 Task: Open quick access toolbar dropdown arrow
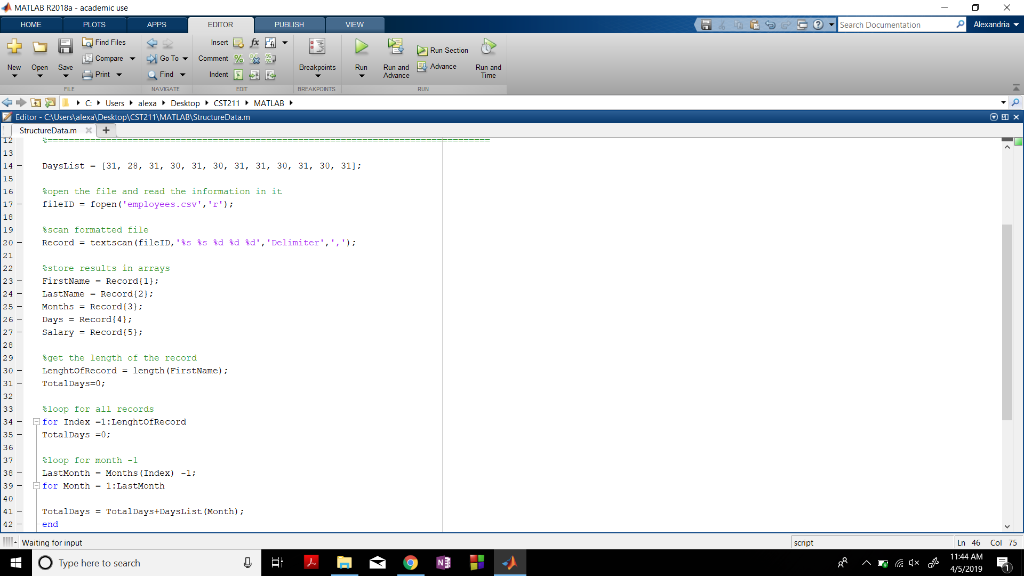831,25
